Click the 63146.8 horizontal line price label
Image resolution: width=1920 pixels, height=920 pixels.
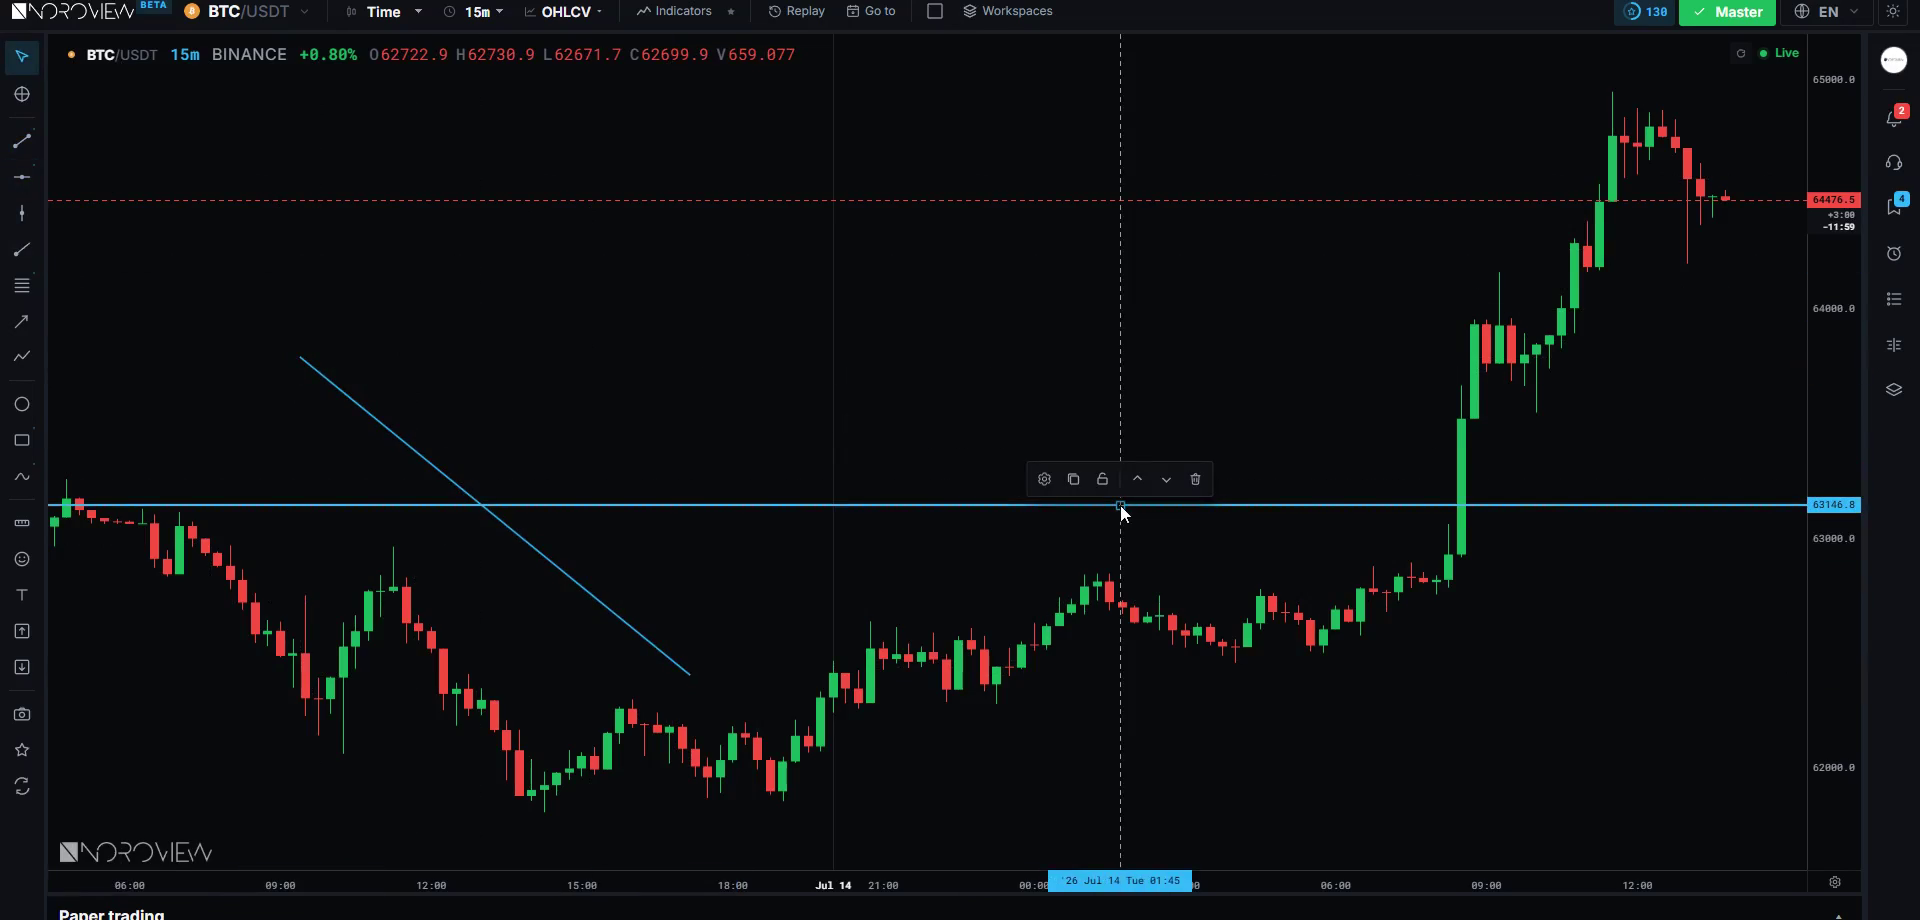click(1834, 505)
